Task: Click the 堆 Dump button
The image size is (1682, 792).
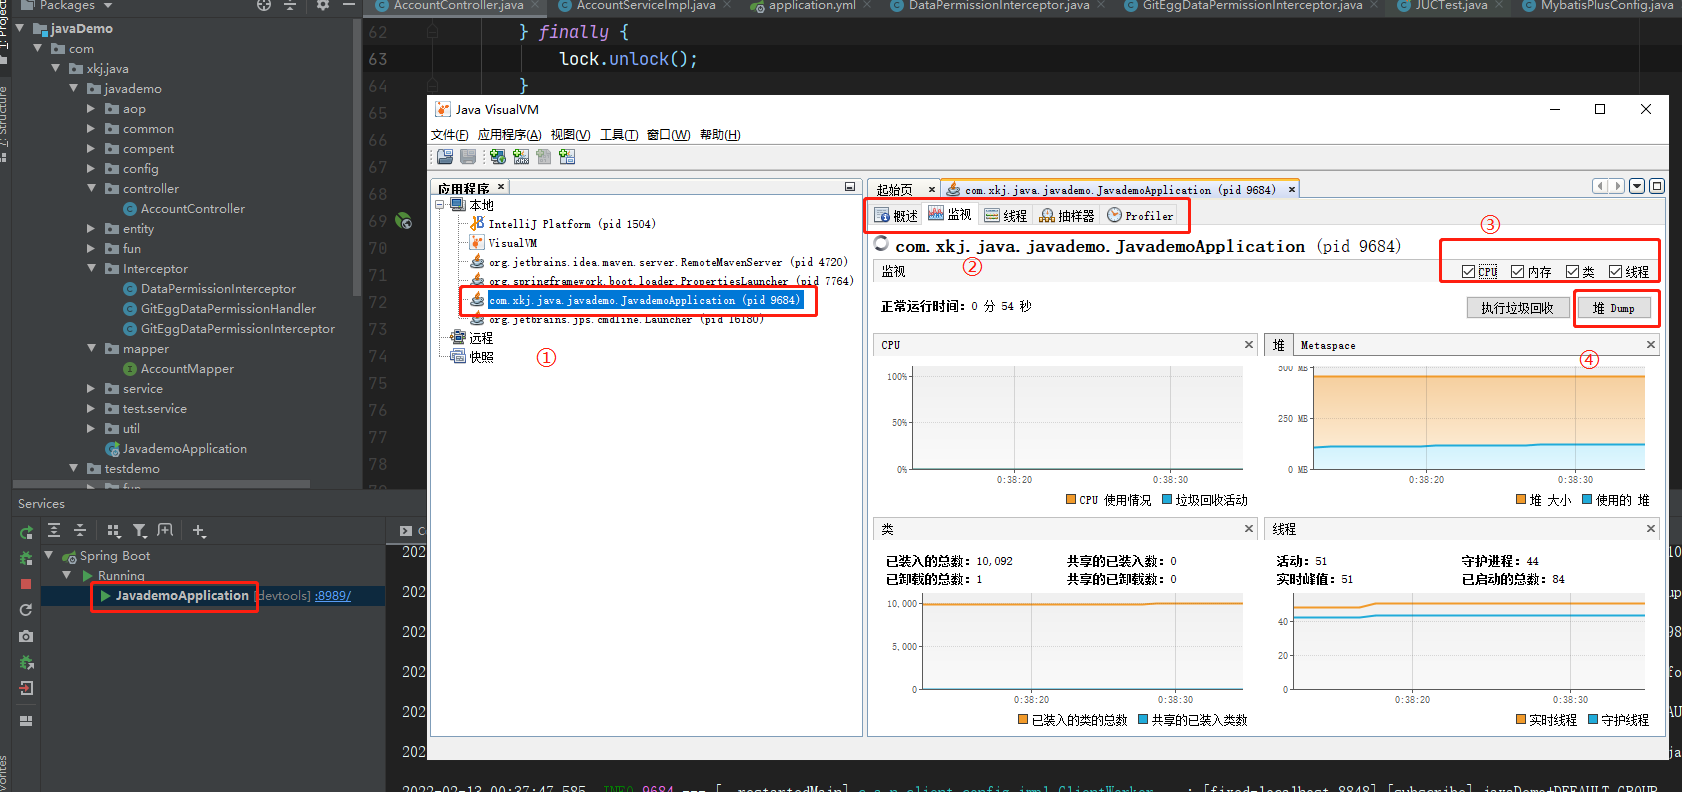Action: point(1613,308)
